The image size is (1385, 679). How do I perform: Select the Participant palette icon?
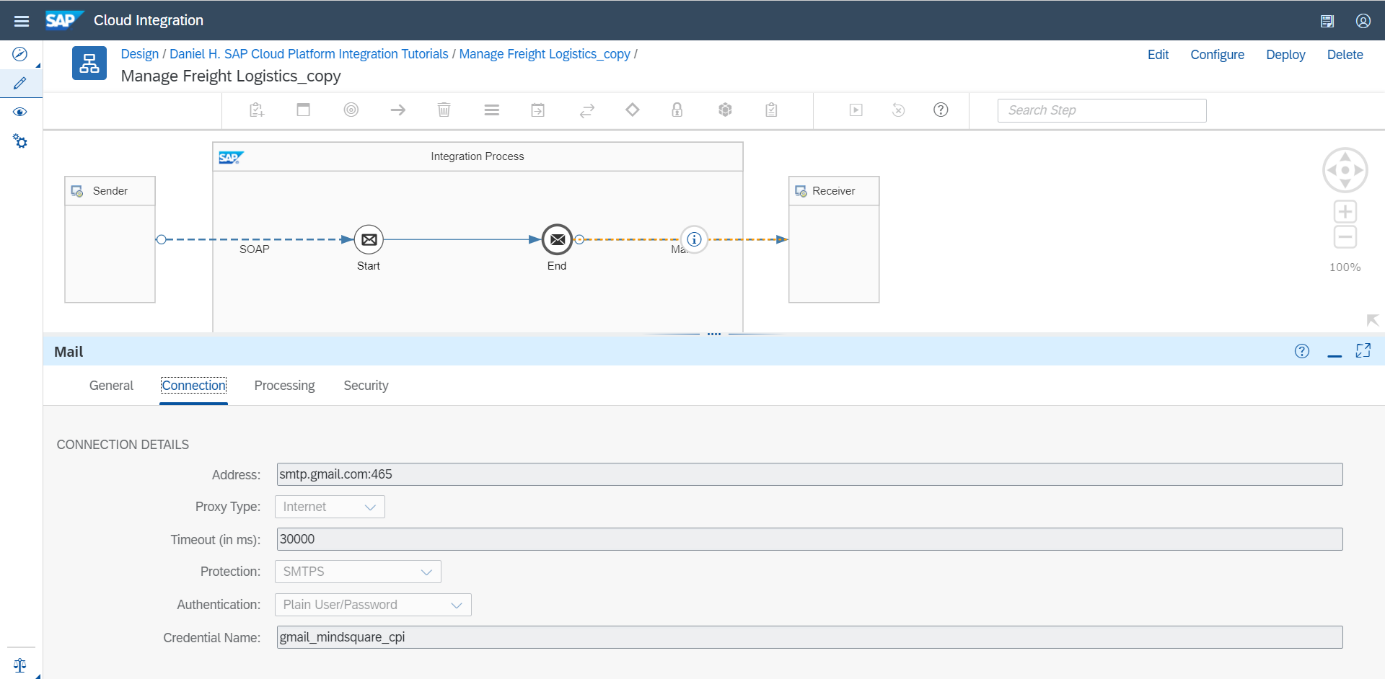tap(303, 110)
